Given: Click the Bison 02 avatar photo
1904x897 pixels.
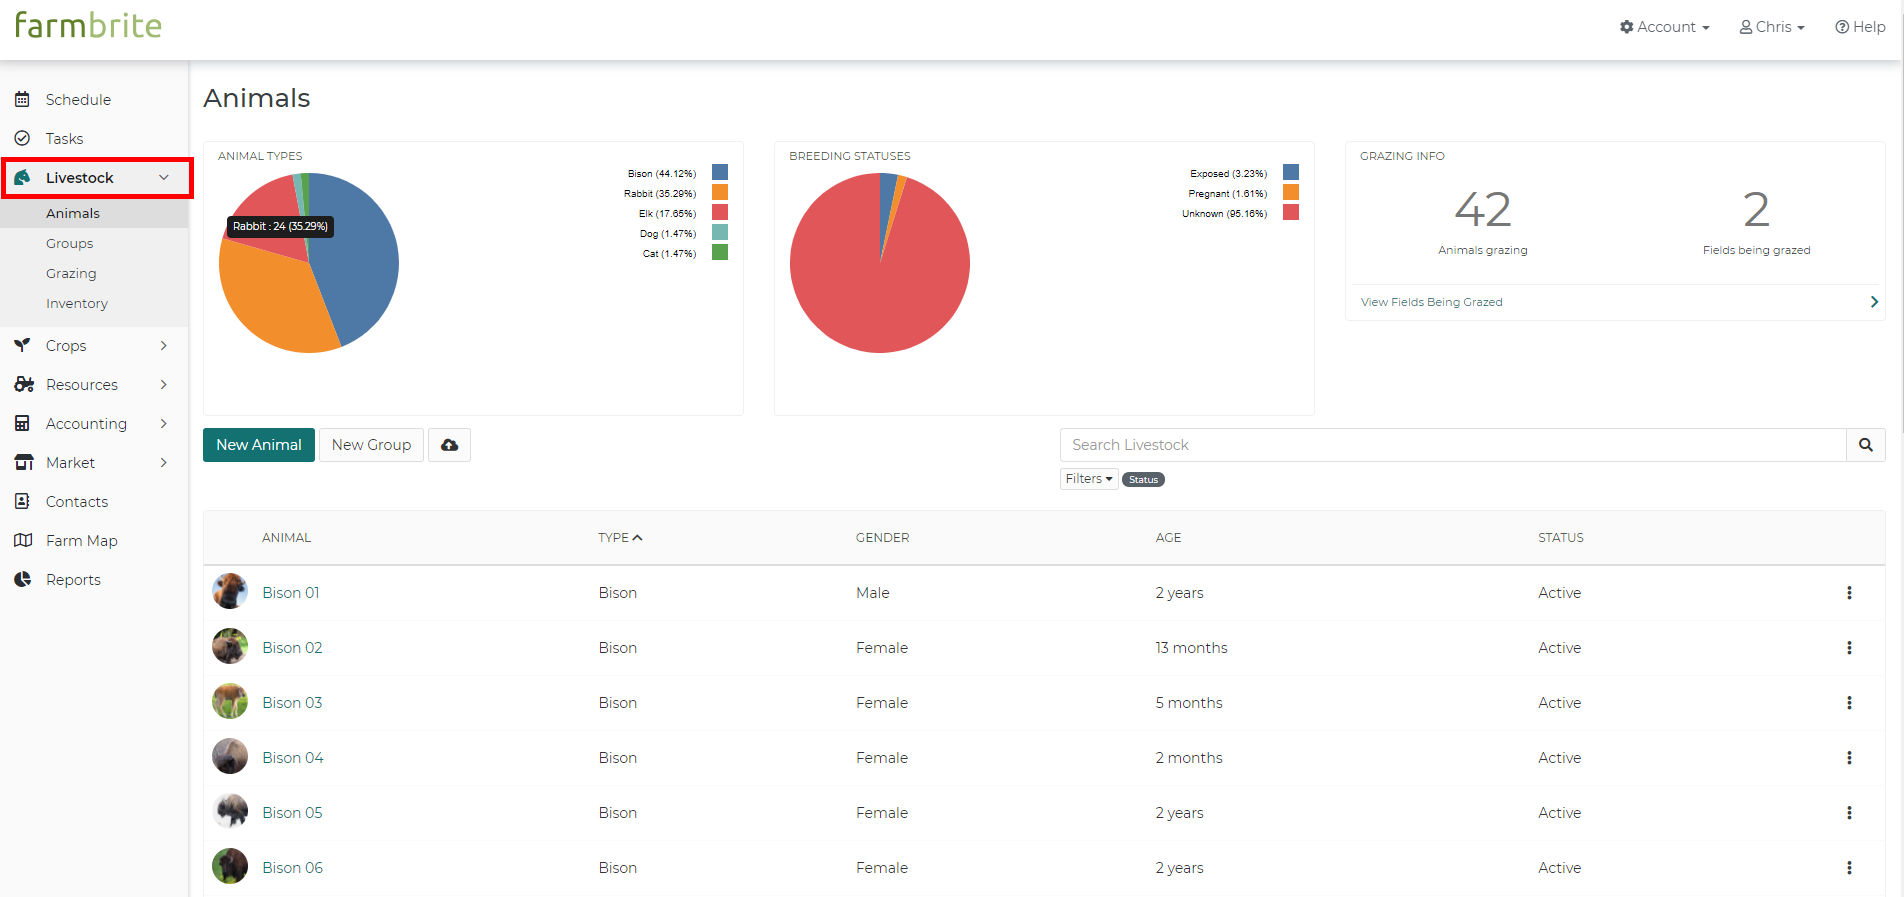Looking at the screenshot, I should click(x=230, y=646).
